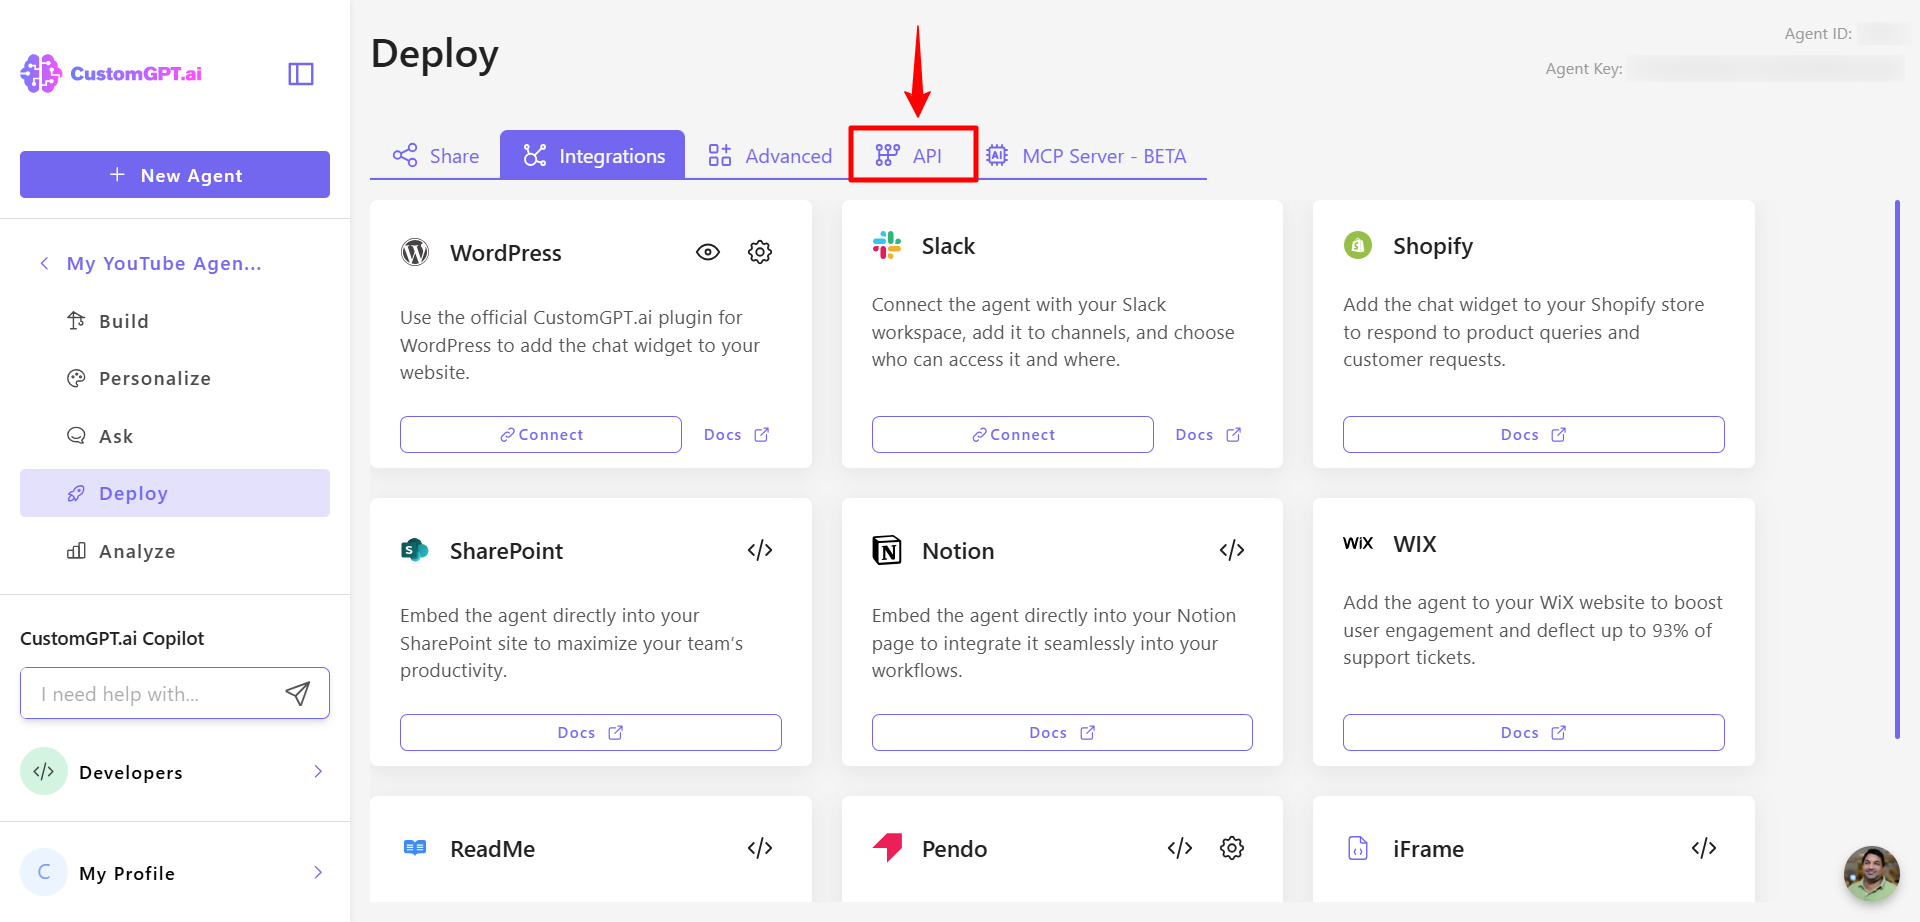
Task: Open Pendo settings gear
Action: pos(1232,848)
